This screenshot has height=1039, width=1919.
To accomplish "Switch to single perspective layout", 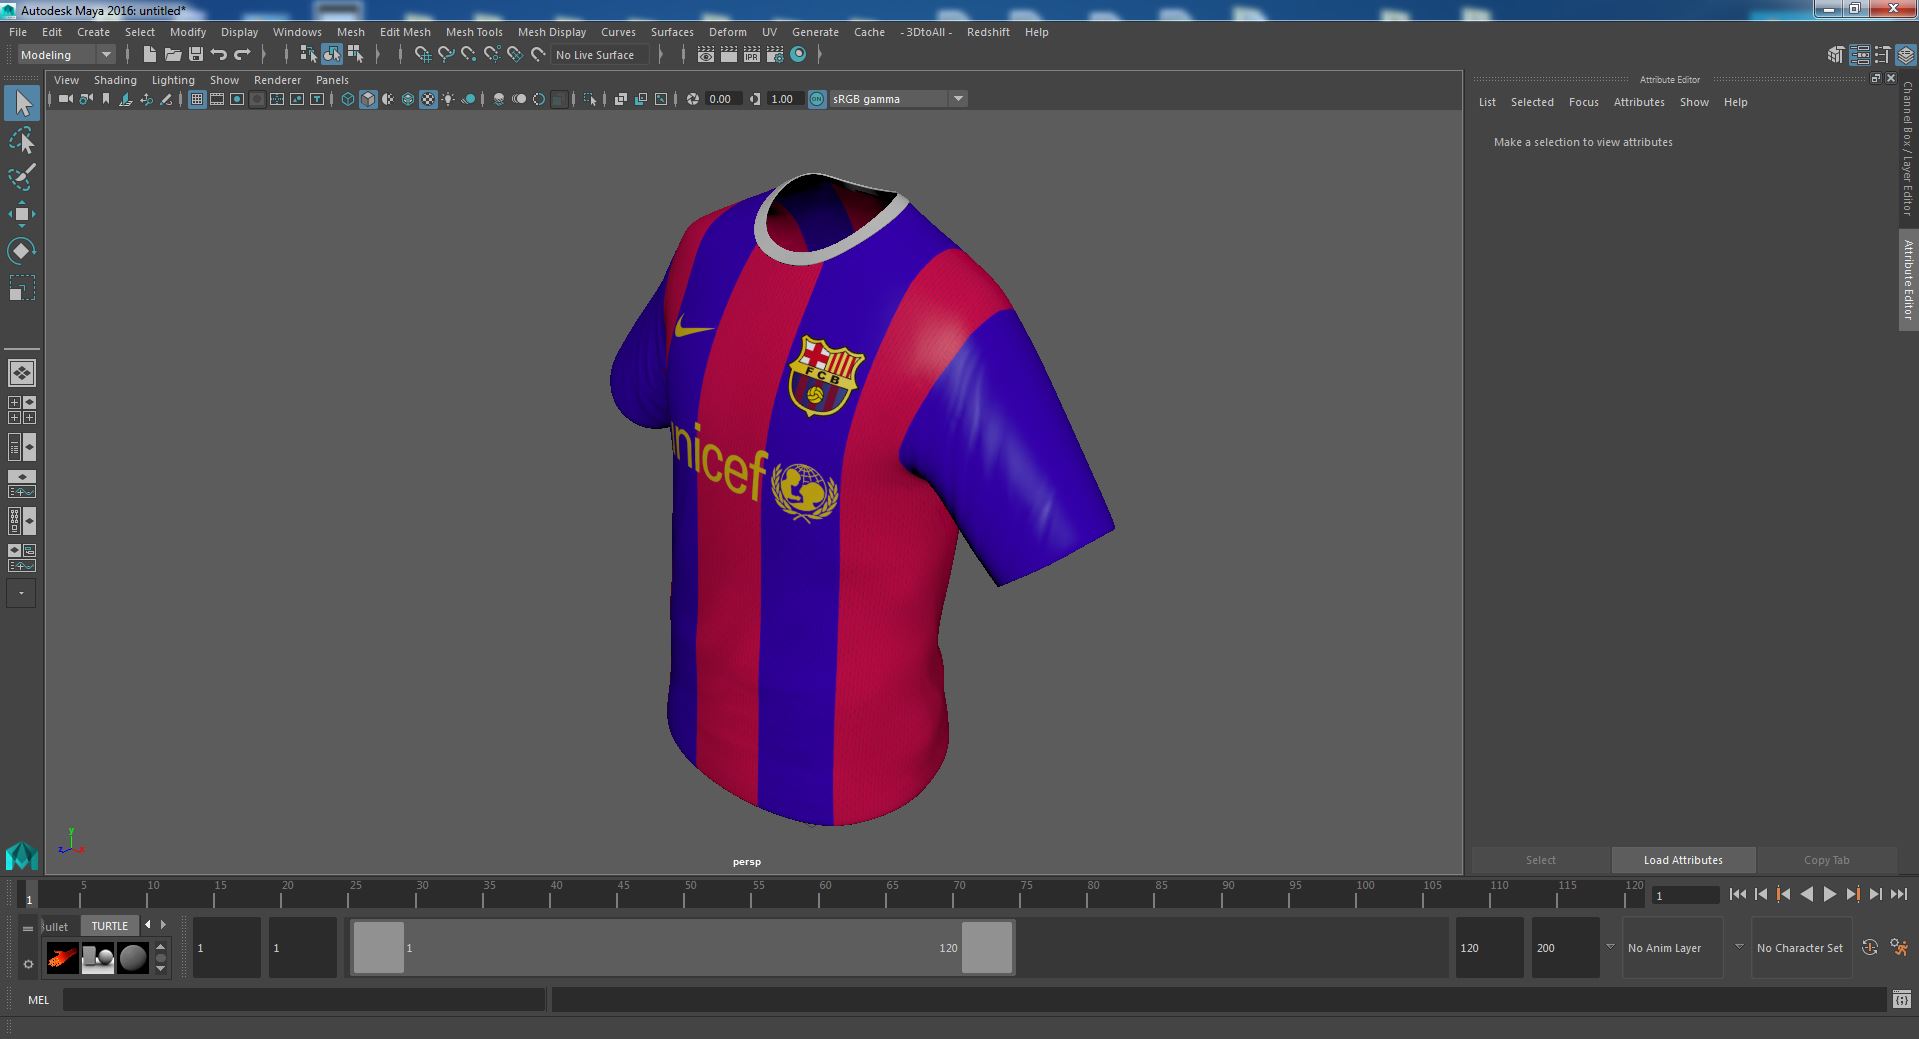I will (x=22, y=373).
